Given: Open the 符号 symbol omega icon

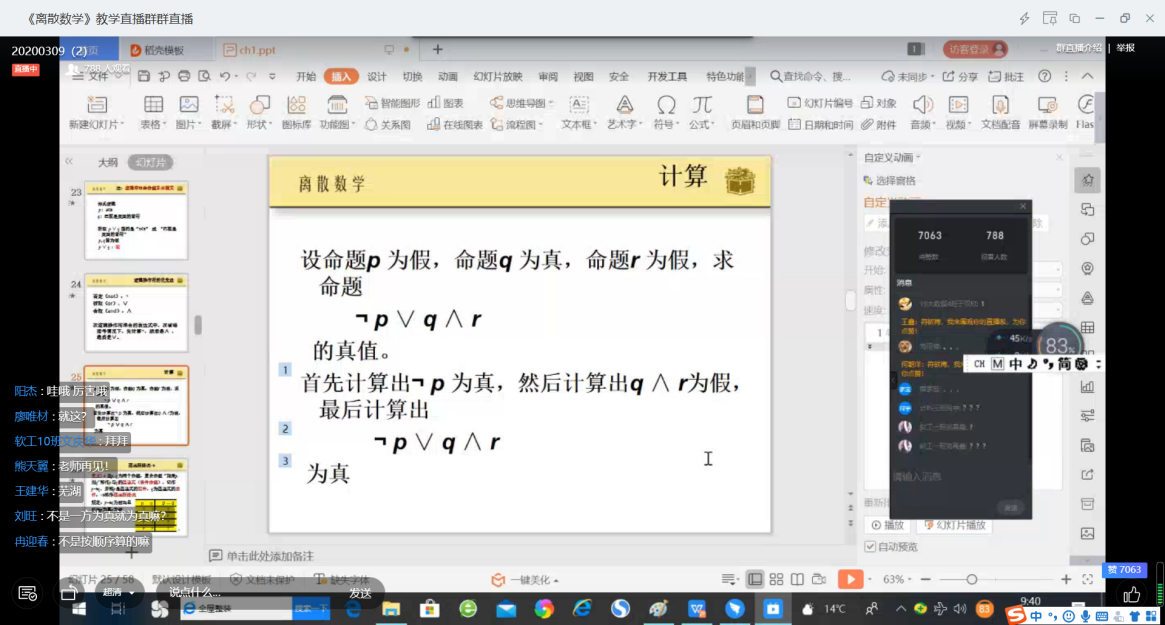Looking at the screenshot, I should tap(665, 105).
